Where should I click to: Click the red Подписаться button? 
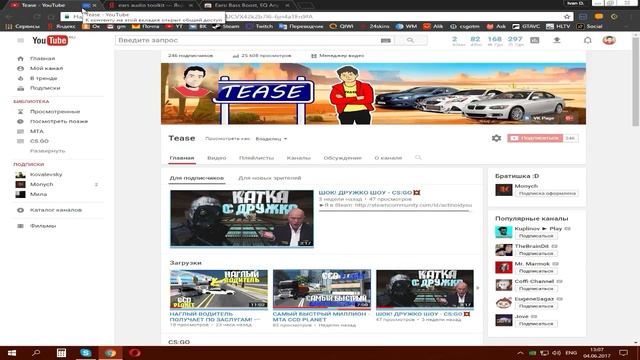coord(535,138)
